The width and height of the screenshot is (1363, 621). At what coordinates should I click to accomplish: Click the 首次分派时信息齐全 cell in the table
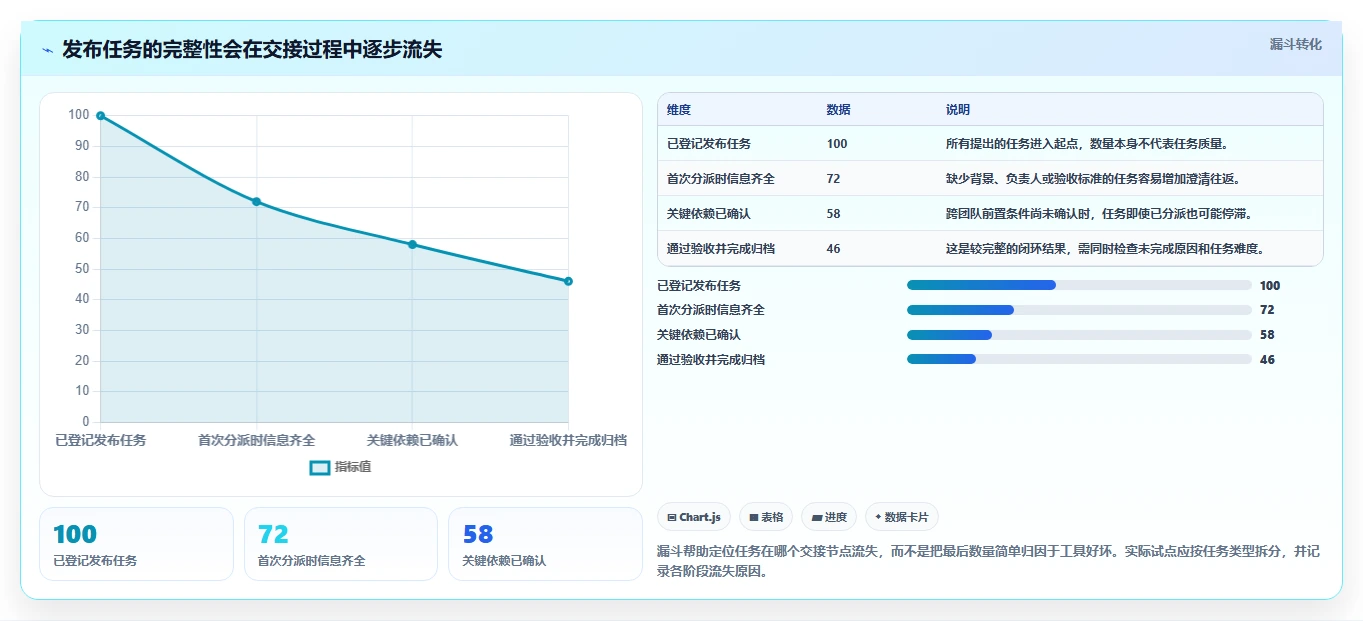click(x=721, y=179)
